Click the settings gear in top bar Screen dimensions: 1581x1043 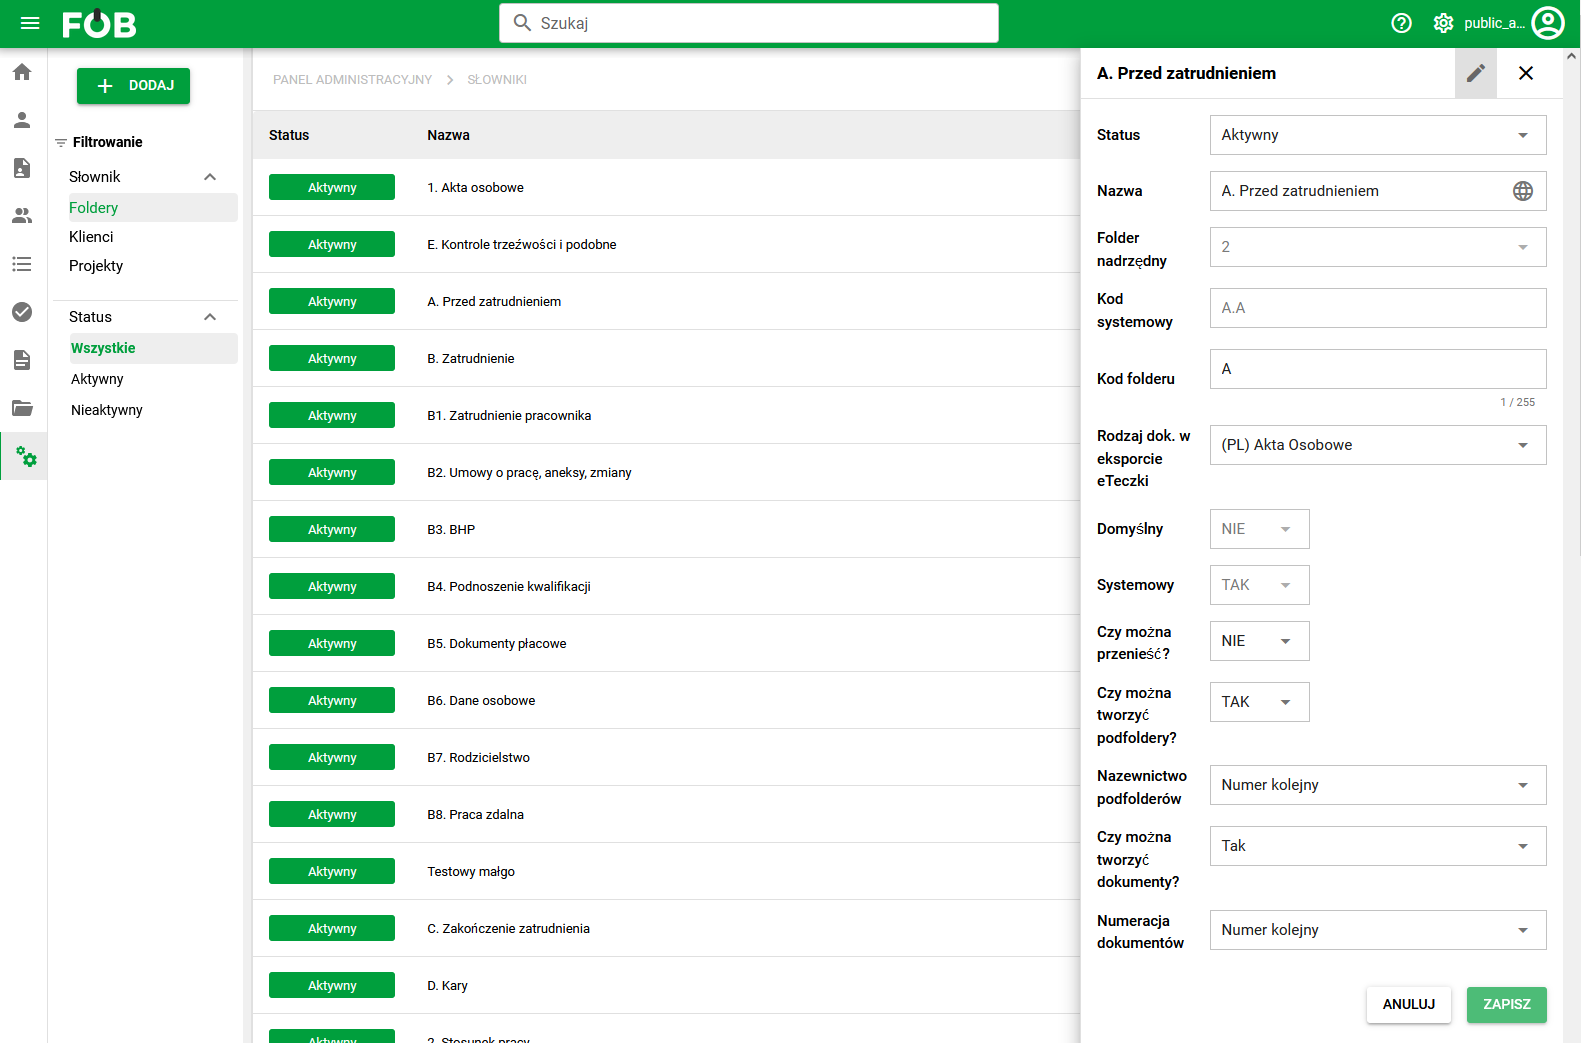(x=1443, y=23)
